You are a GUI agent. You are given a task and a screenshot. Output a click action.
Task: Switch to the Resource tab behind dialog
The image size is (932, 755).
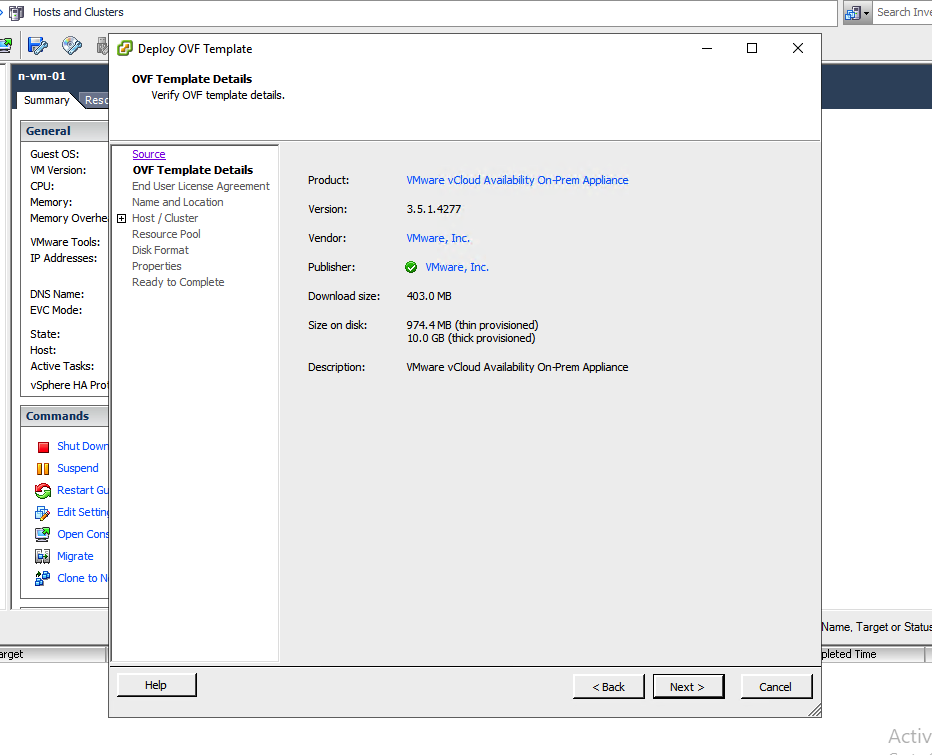coord(96,100)
